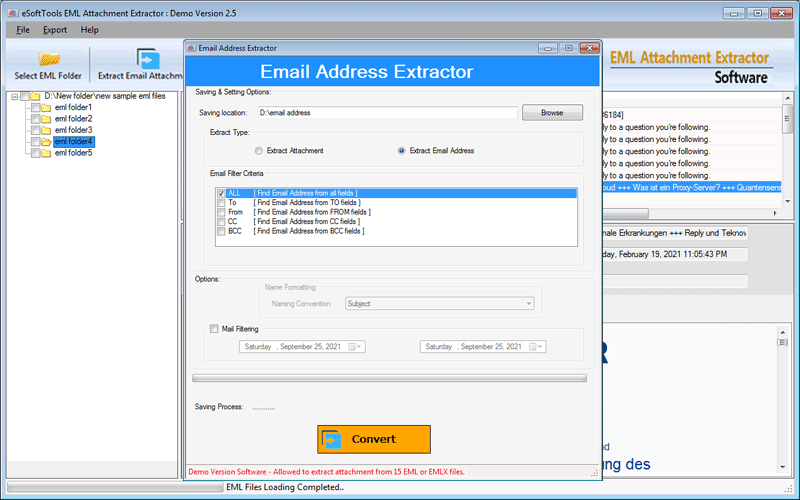Check the eml folder4 checkbox
800x500 pixels.
pyautogui.click(x=35, y=142)
